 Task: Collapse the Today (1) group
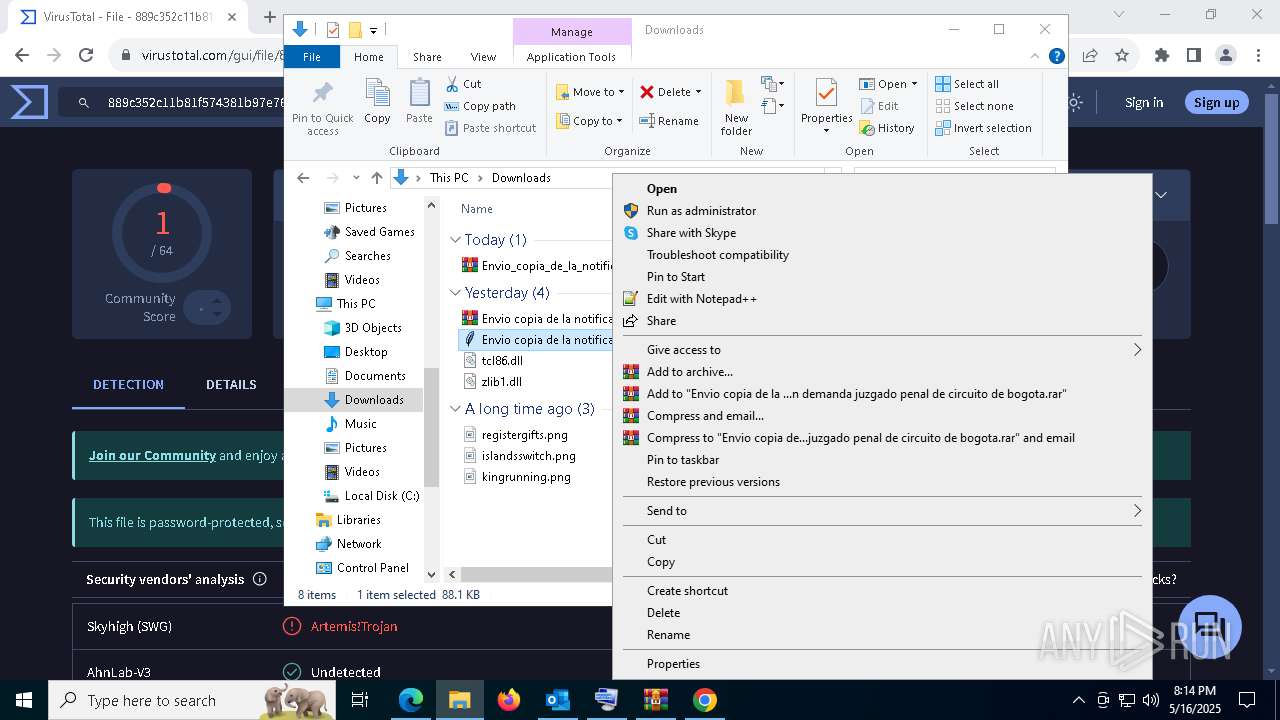pyautogui.click(x=455, y=240)
